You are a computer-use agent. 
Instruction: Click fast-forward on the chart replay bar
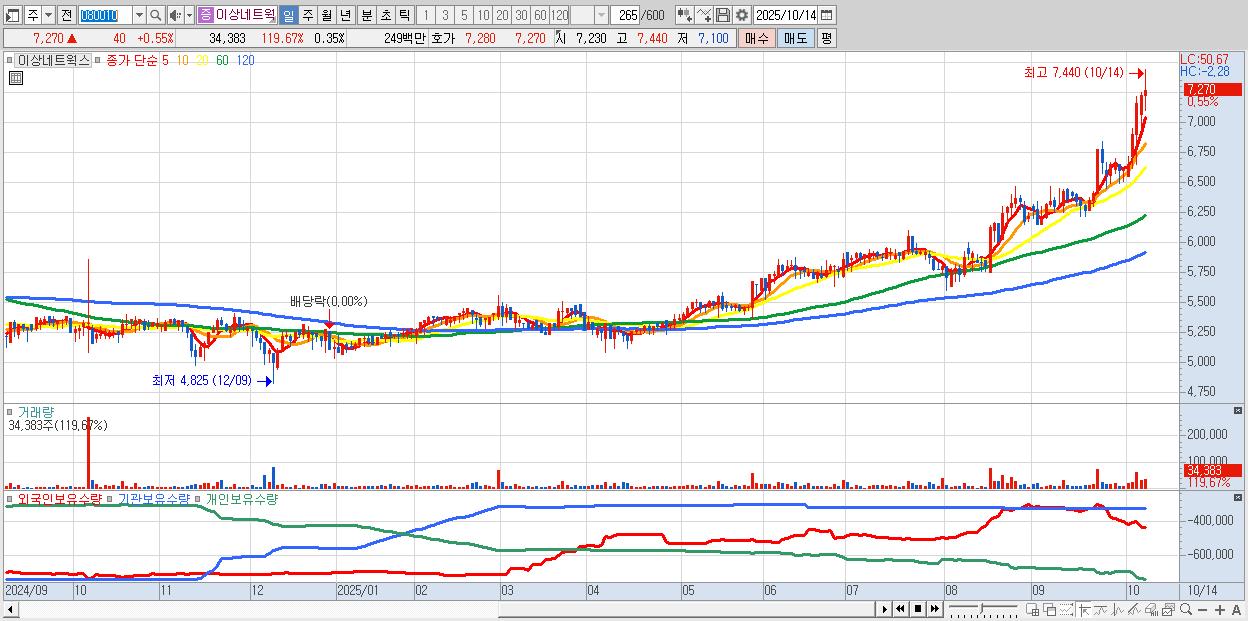934,609
